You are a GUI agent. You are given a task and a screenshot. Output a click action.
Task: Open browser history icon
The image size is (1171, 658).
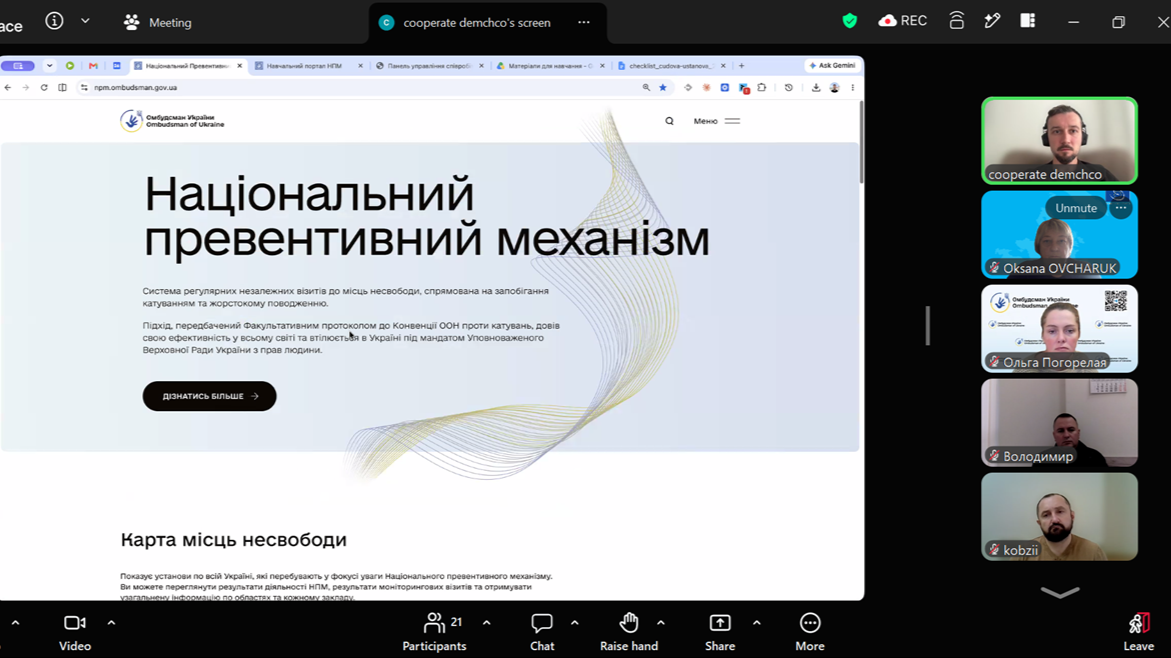[x=789, y=87]
